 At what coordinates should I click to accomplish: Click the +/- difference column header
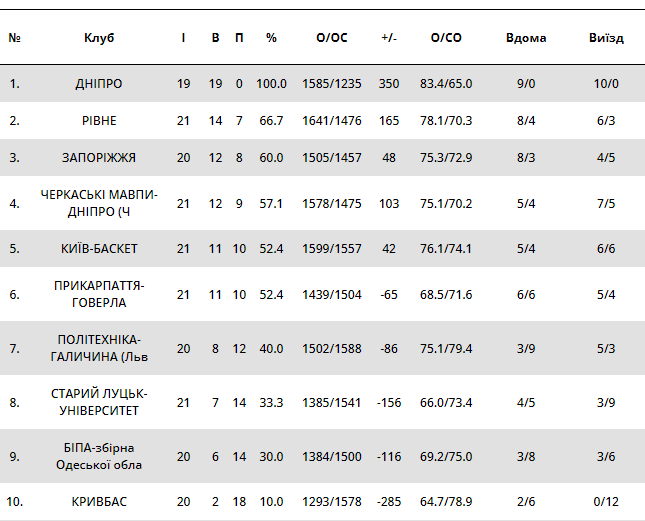[389, 38]
